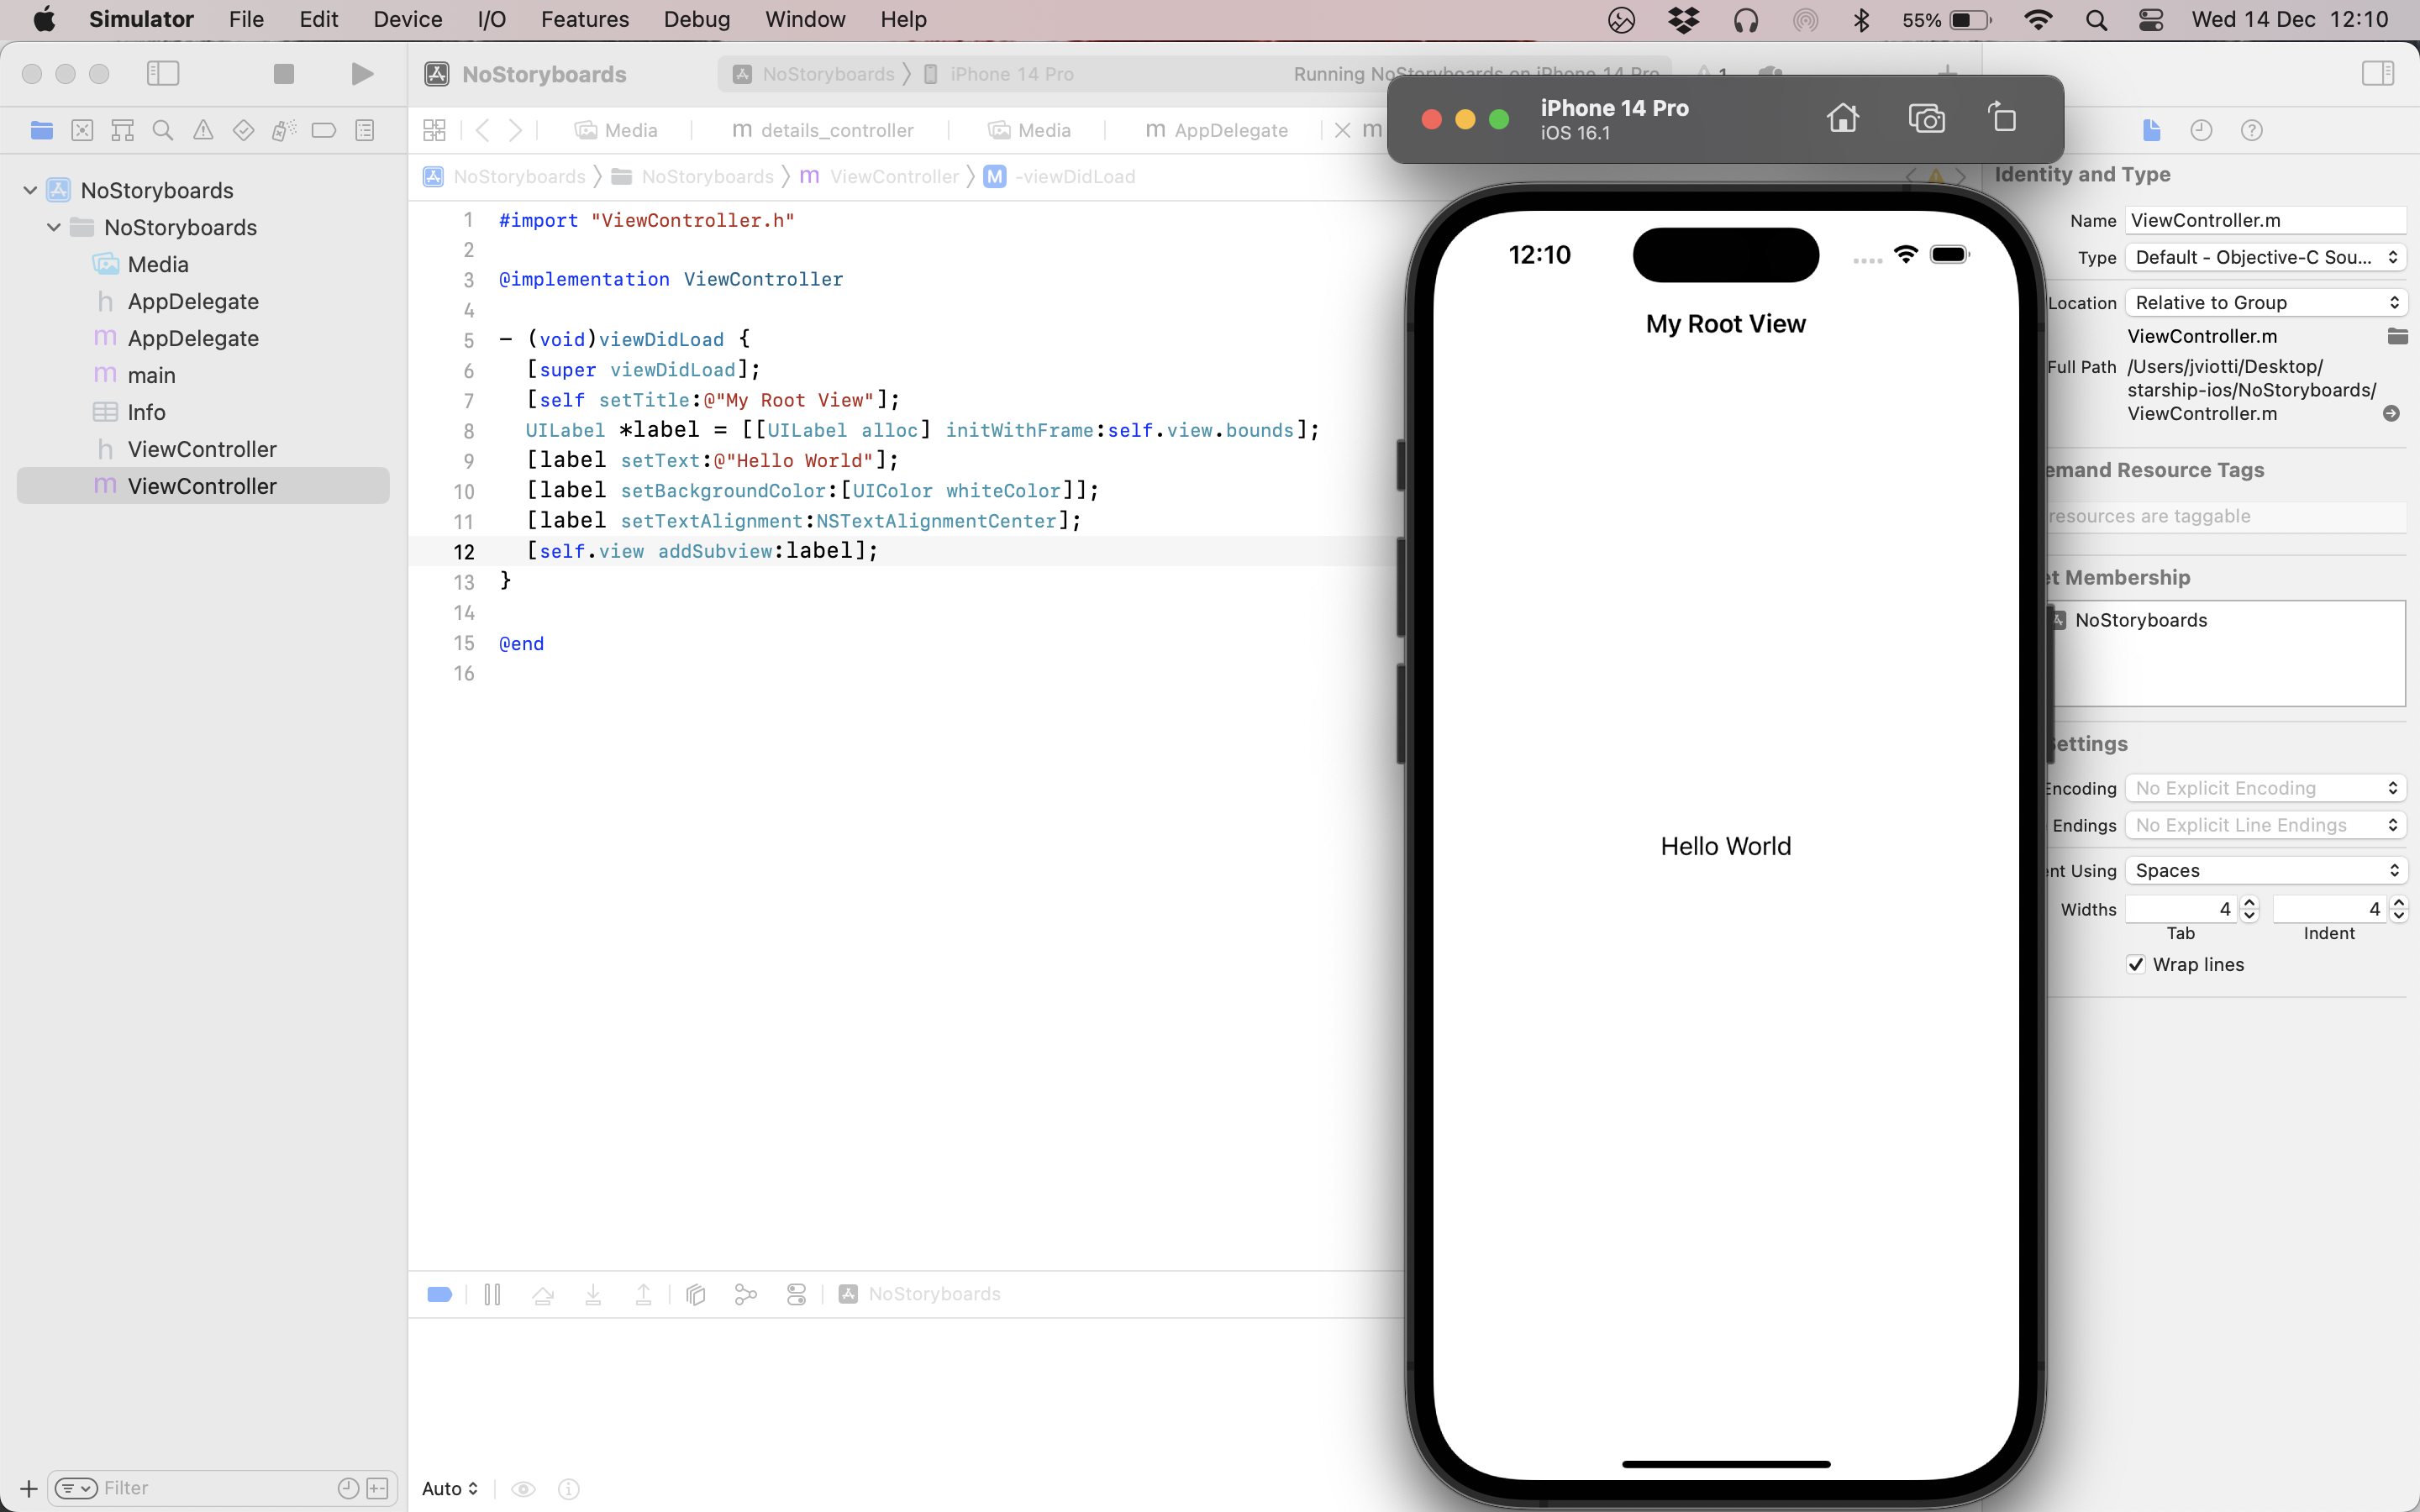The height and width of the screenshot is (1512, 2420).
Task: Open the Inspectors panel toggle icon
Action: 2378,73
